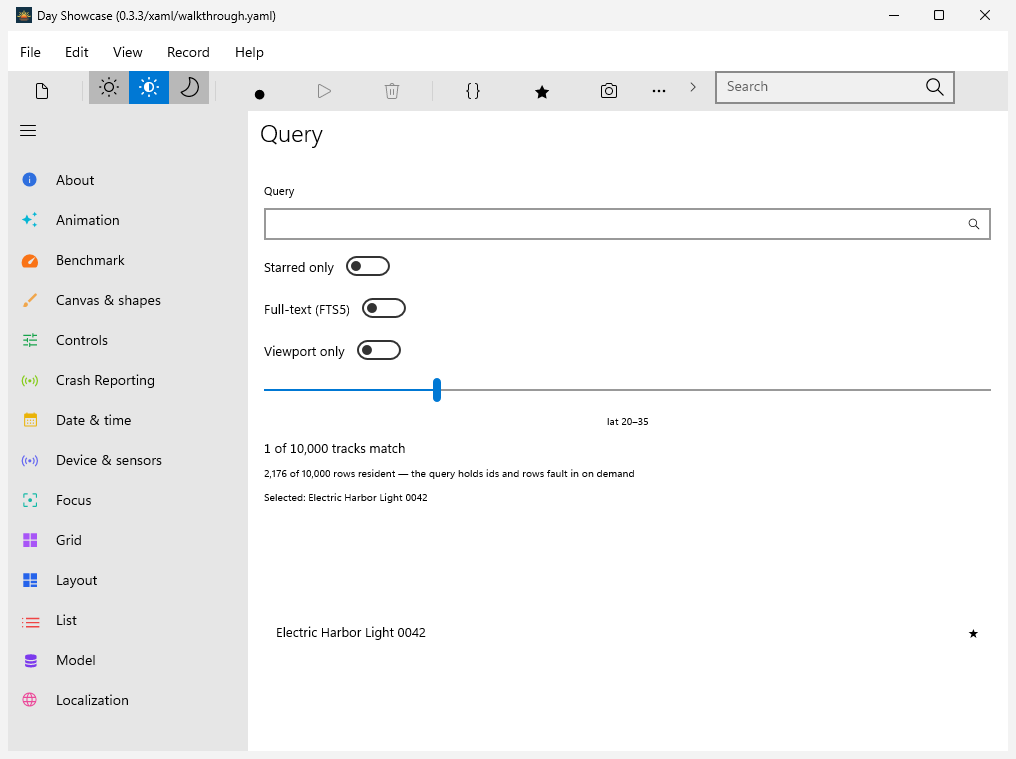
Task: Click the '2,176 of 10,000 rows resident' text
Action: [449, 474]
